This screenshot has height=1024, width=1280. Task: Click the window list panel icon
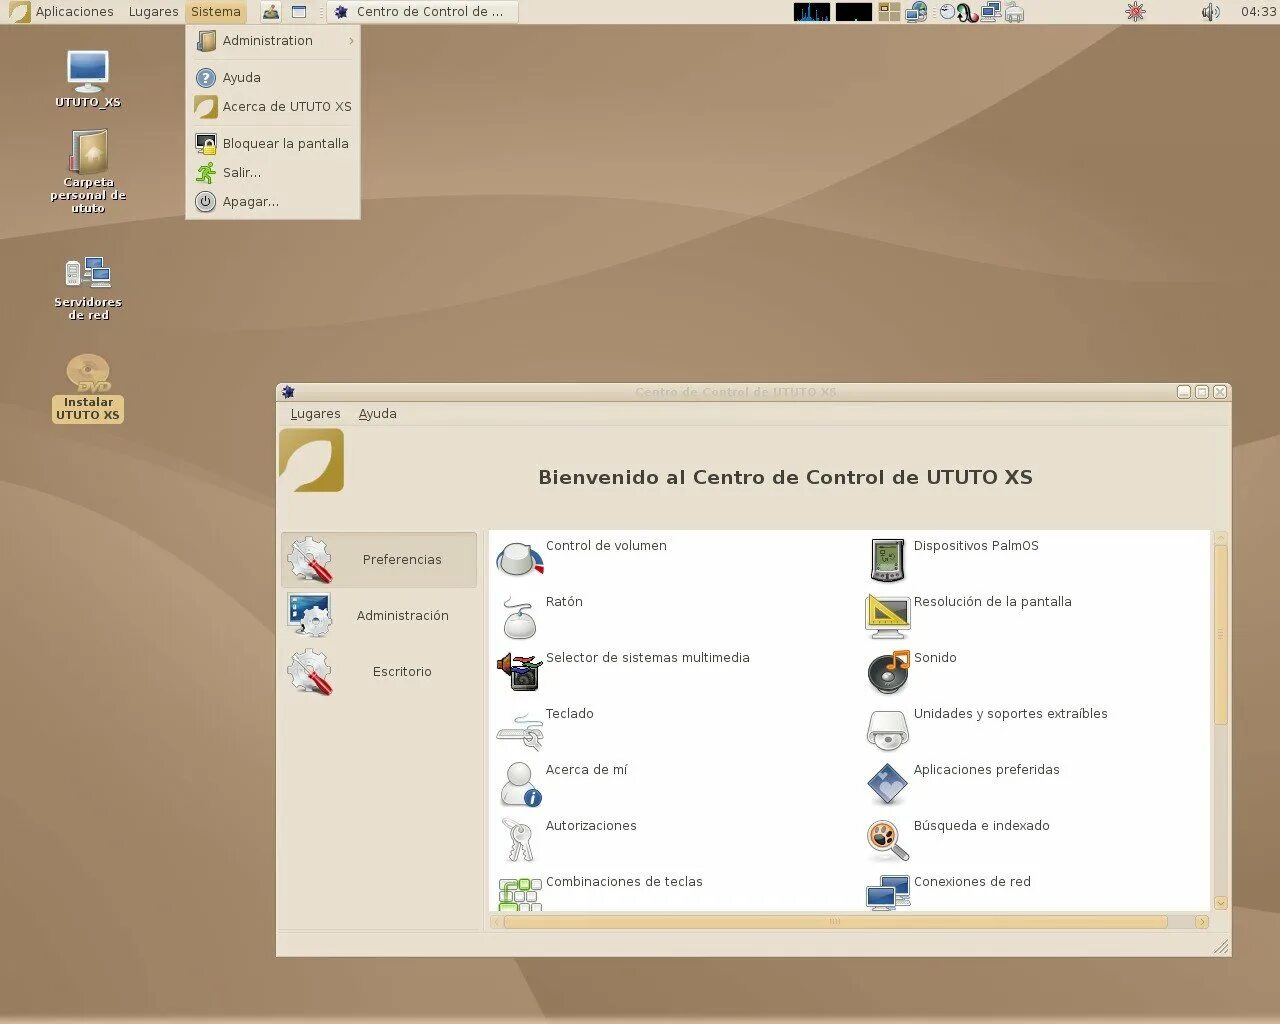point(299,12)
